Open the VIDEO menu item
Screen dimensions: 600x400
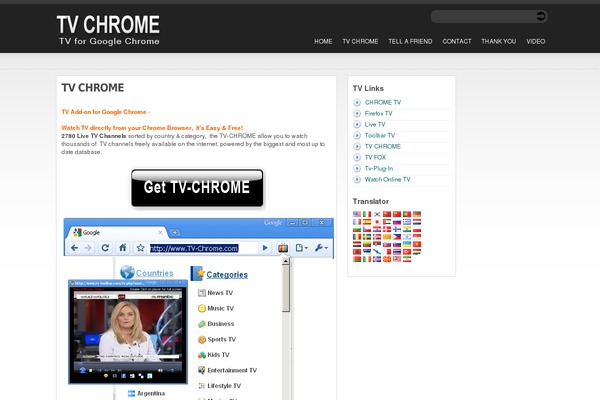click(535, 41)
